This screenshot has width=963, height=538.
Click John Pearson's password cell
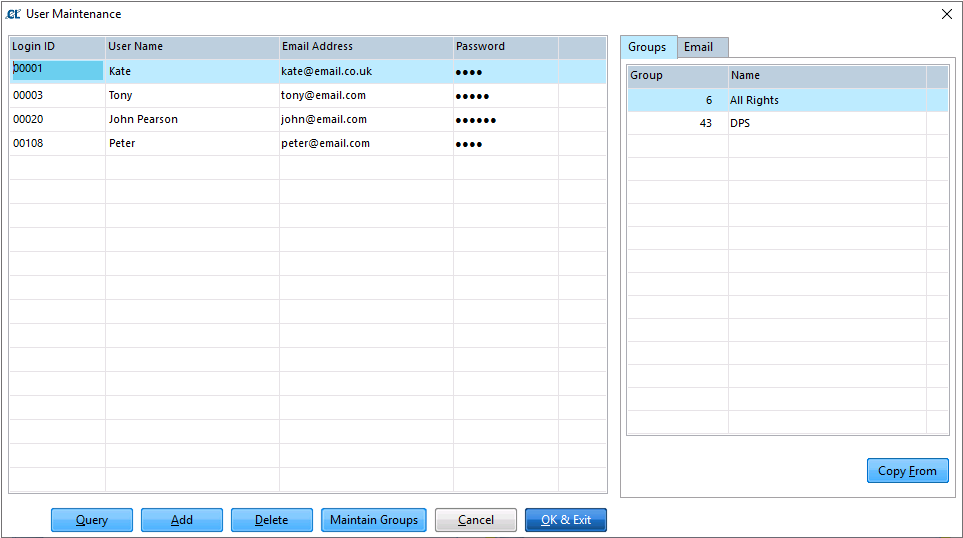[505, 120]
